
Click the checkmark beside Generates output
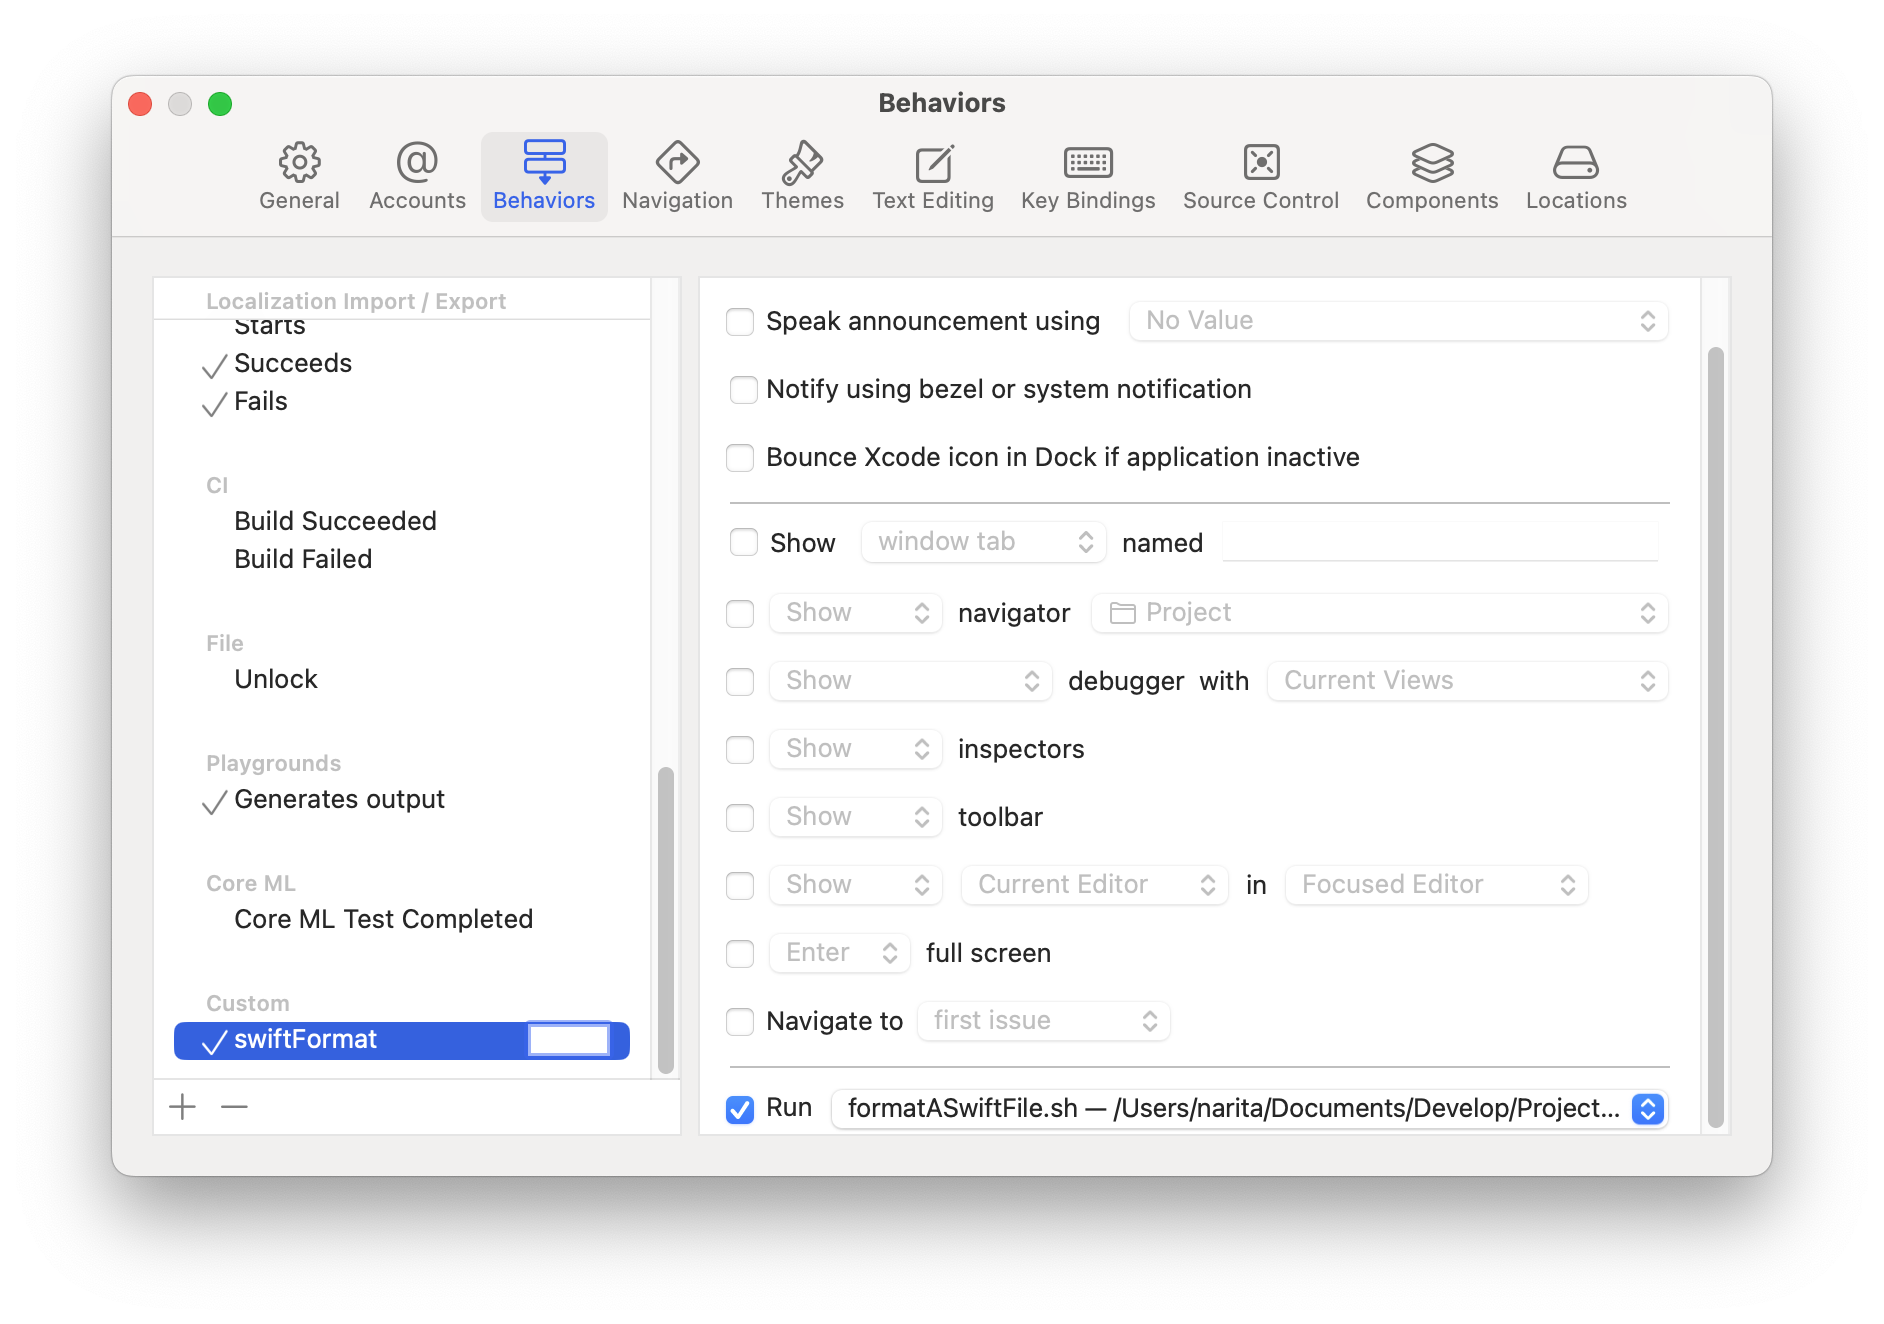click(x=214, y=802)
